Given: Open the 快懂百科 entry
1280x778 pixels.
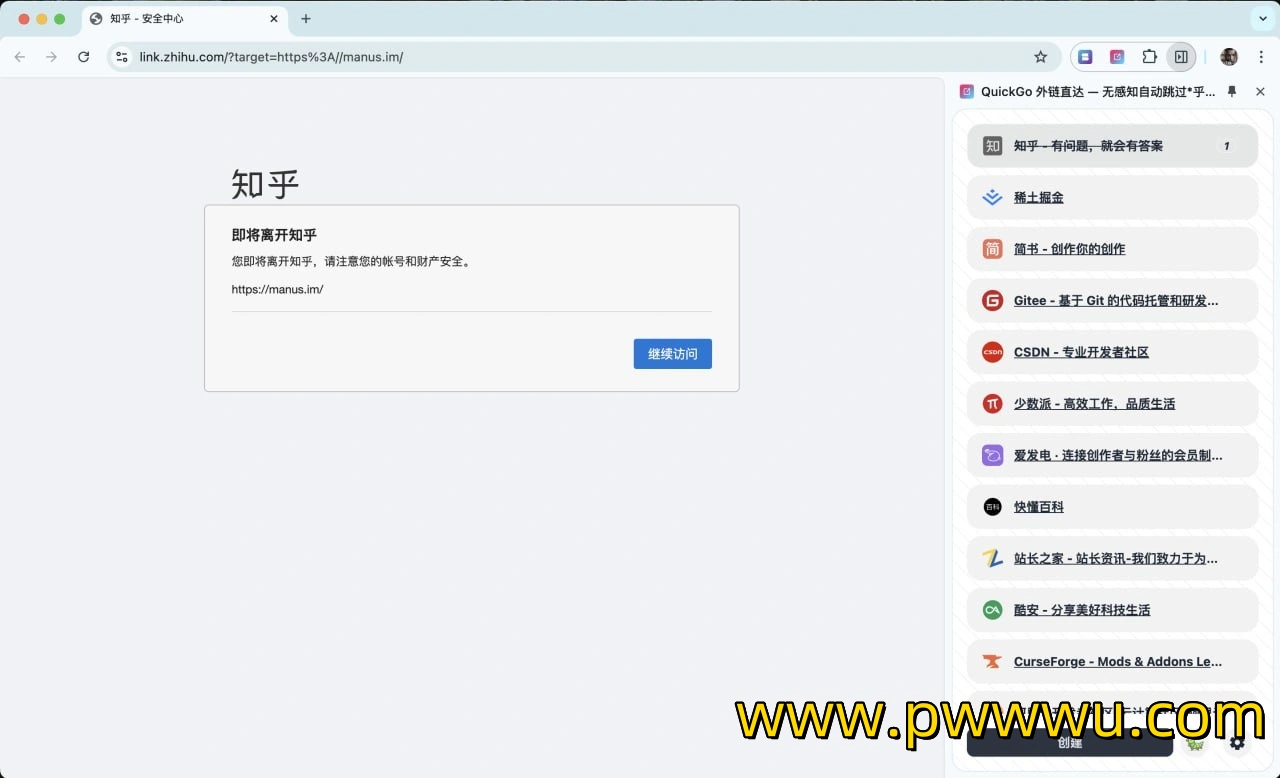Looking at the screenshot, I should pyautogui.click(x=1112, y=507).
